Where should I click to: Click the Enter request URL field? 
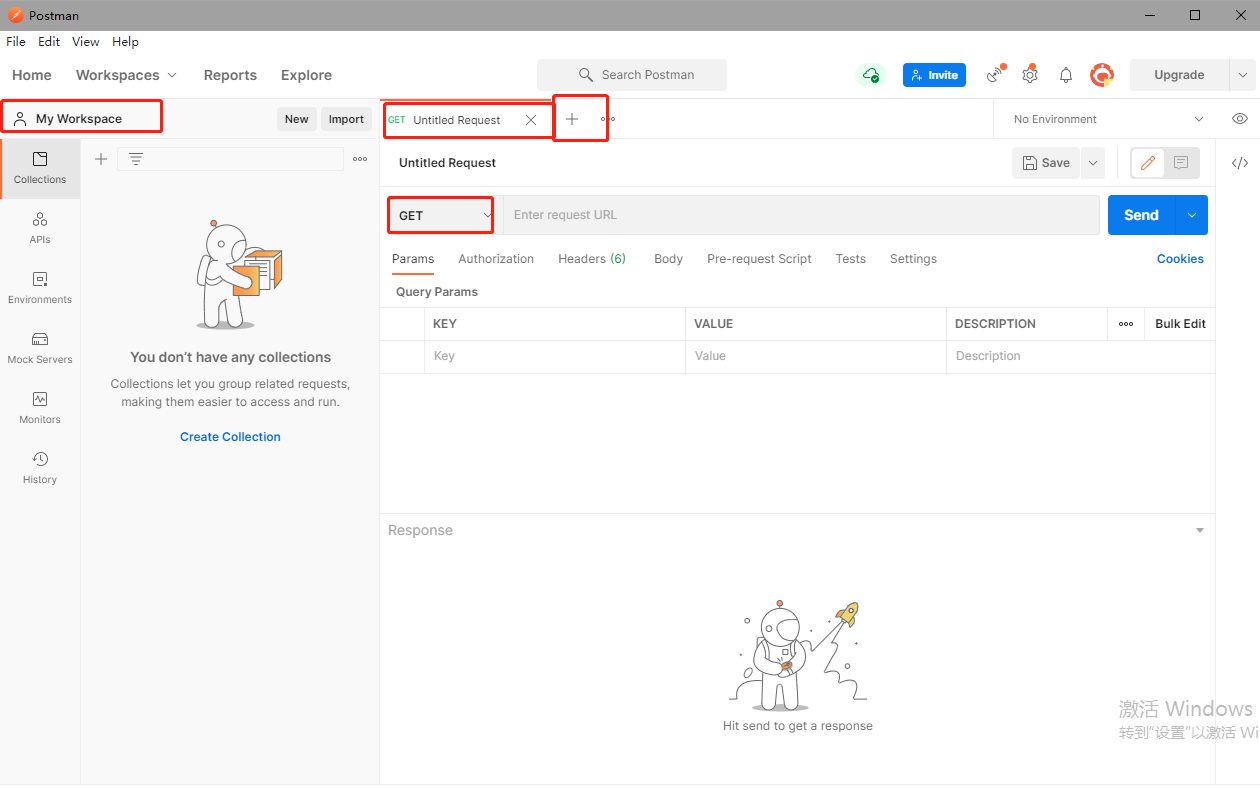tap(800, 215)
